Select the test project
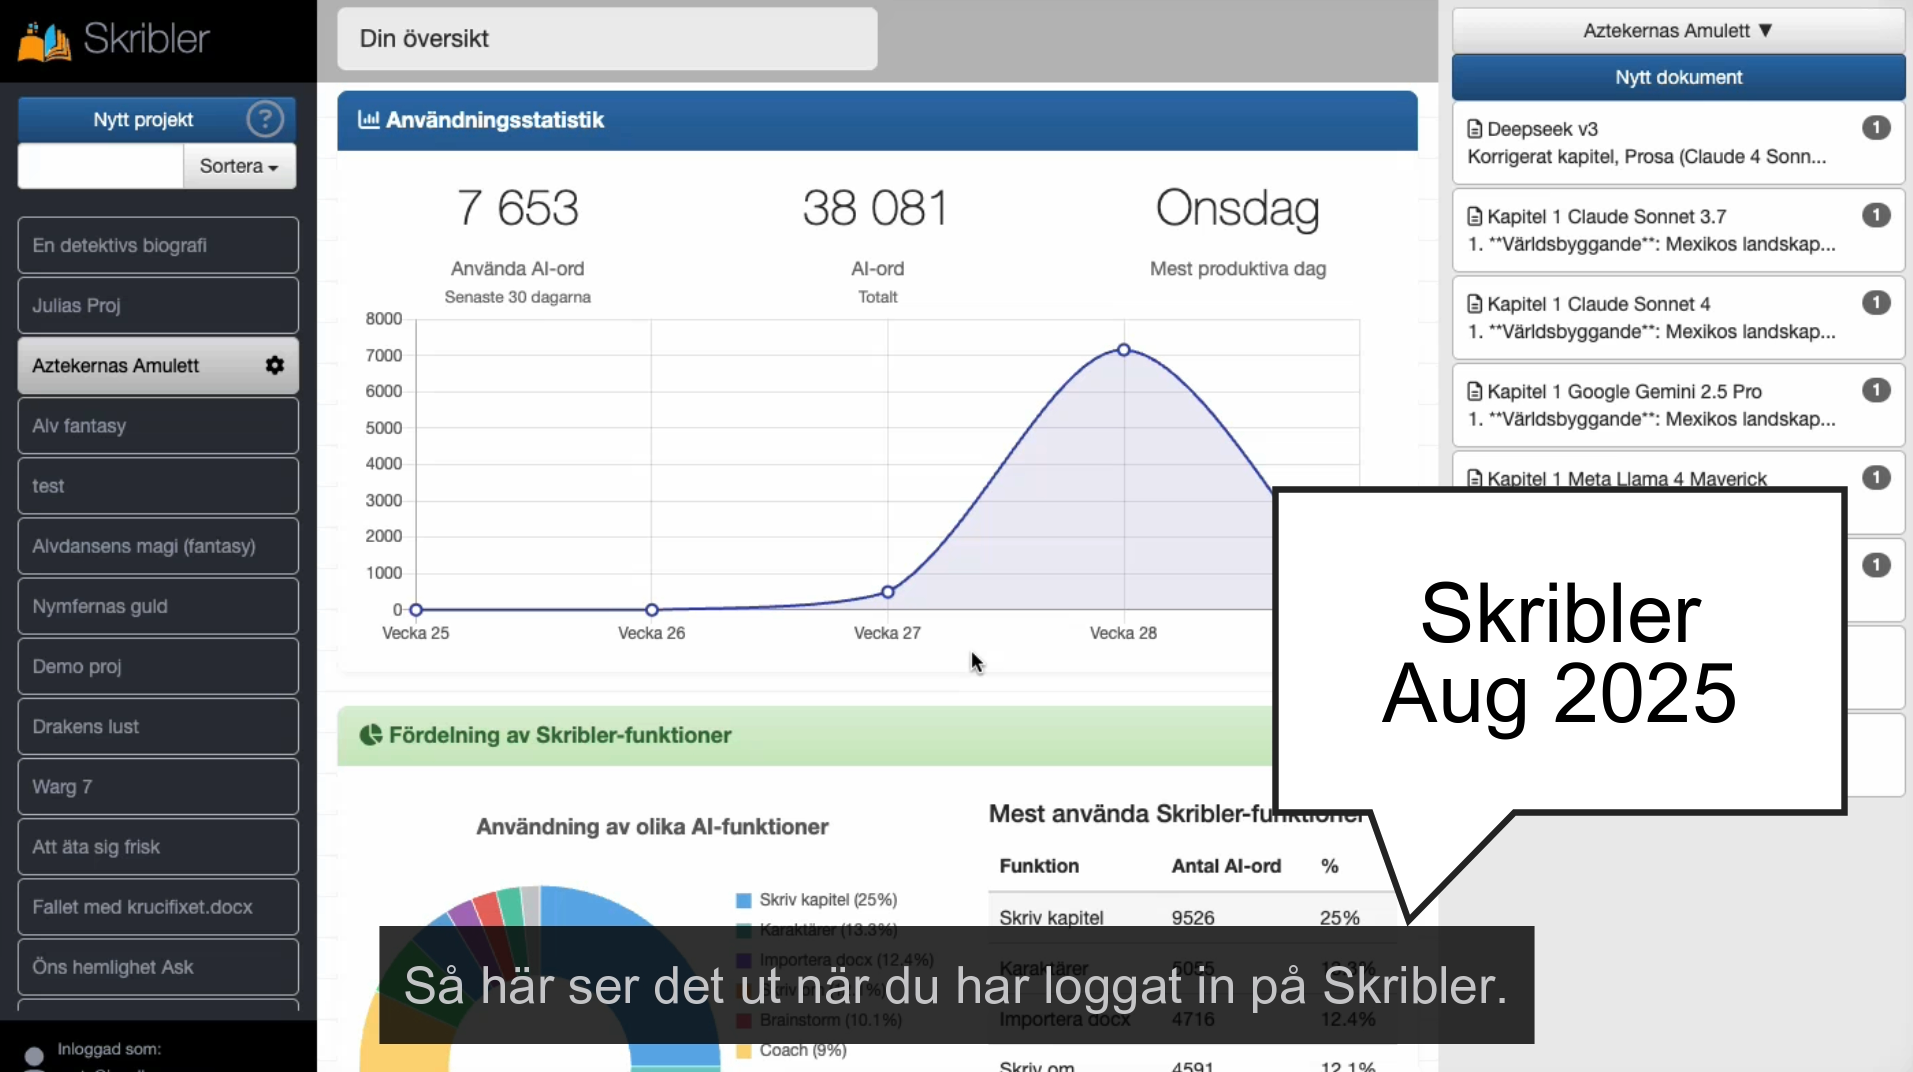Viewport: 1913px width, 1072px height. click(158, 486)
